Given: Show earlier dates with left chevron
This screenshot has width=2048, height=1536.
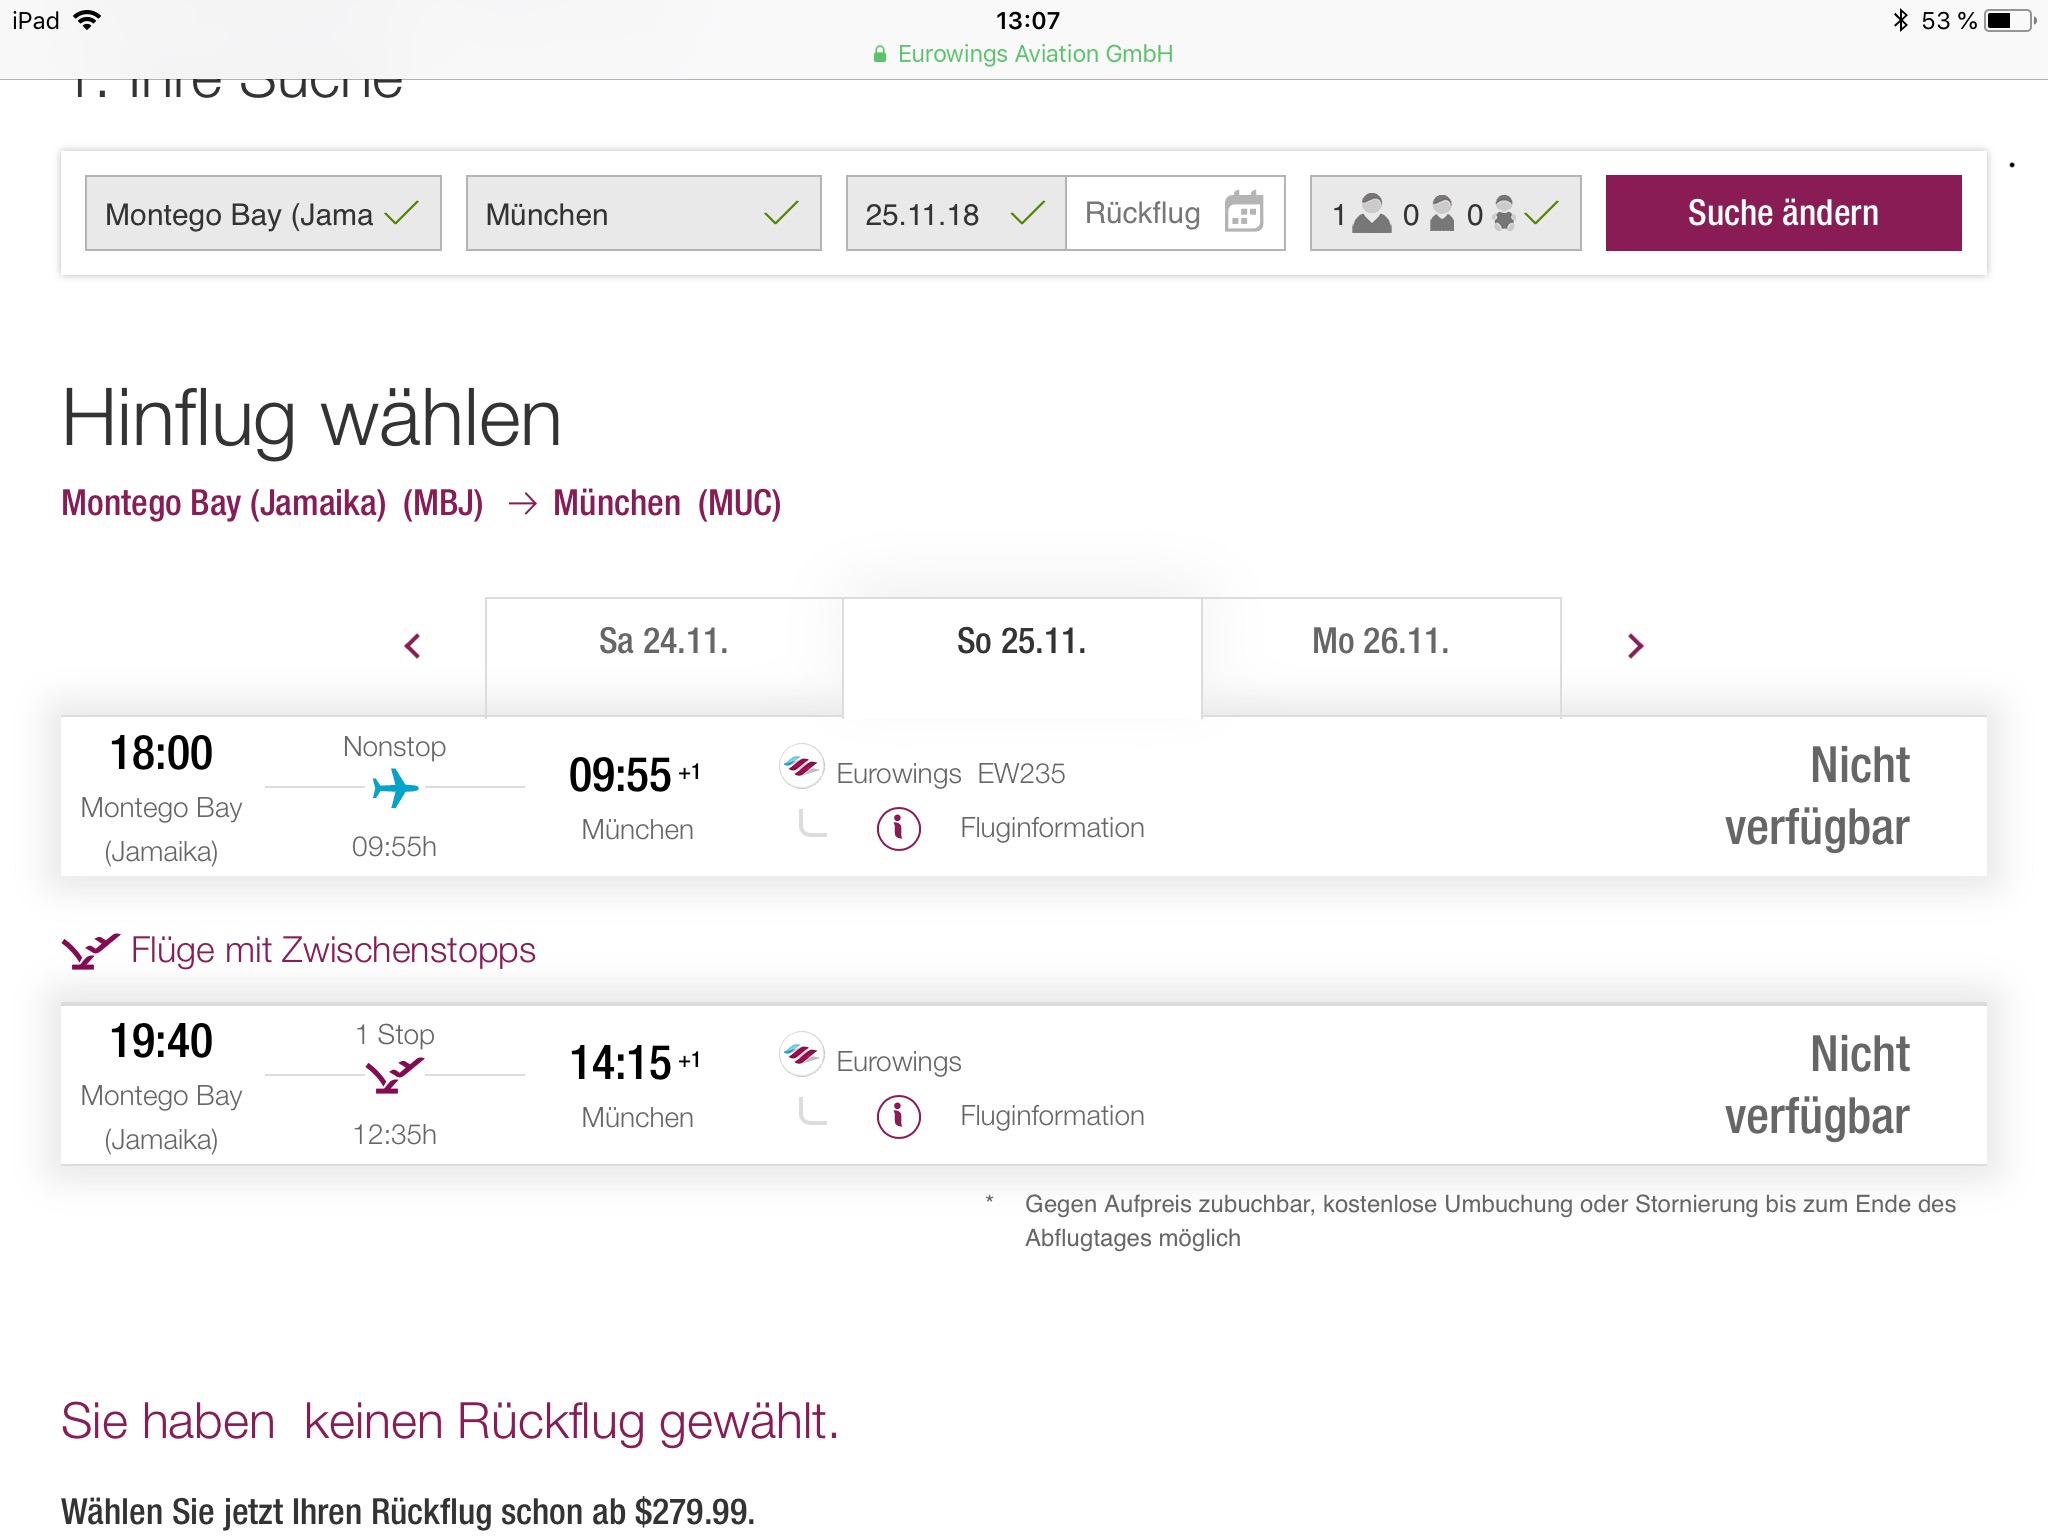Looking at the screenshot, I should pos(412,646).
